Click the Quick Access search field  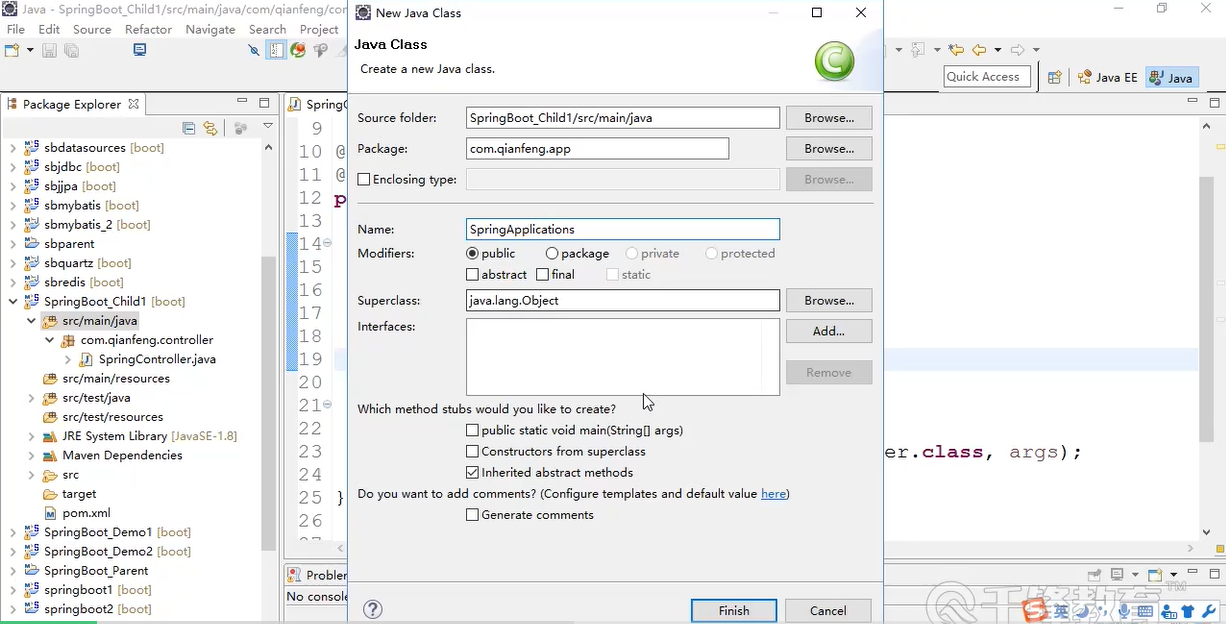[x=986, y=77]
